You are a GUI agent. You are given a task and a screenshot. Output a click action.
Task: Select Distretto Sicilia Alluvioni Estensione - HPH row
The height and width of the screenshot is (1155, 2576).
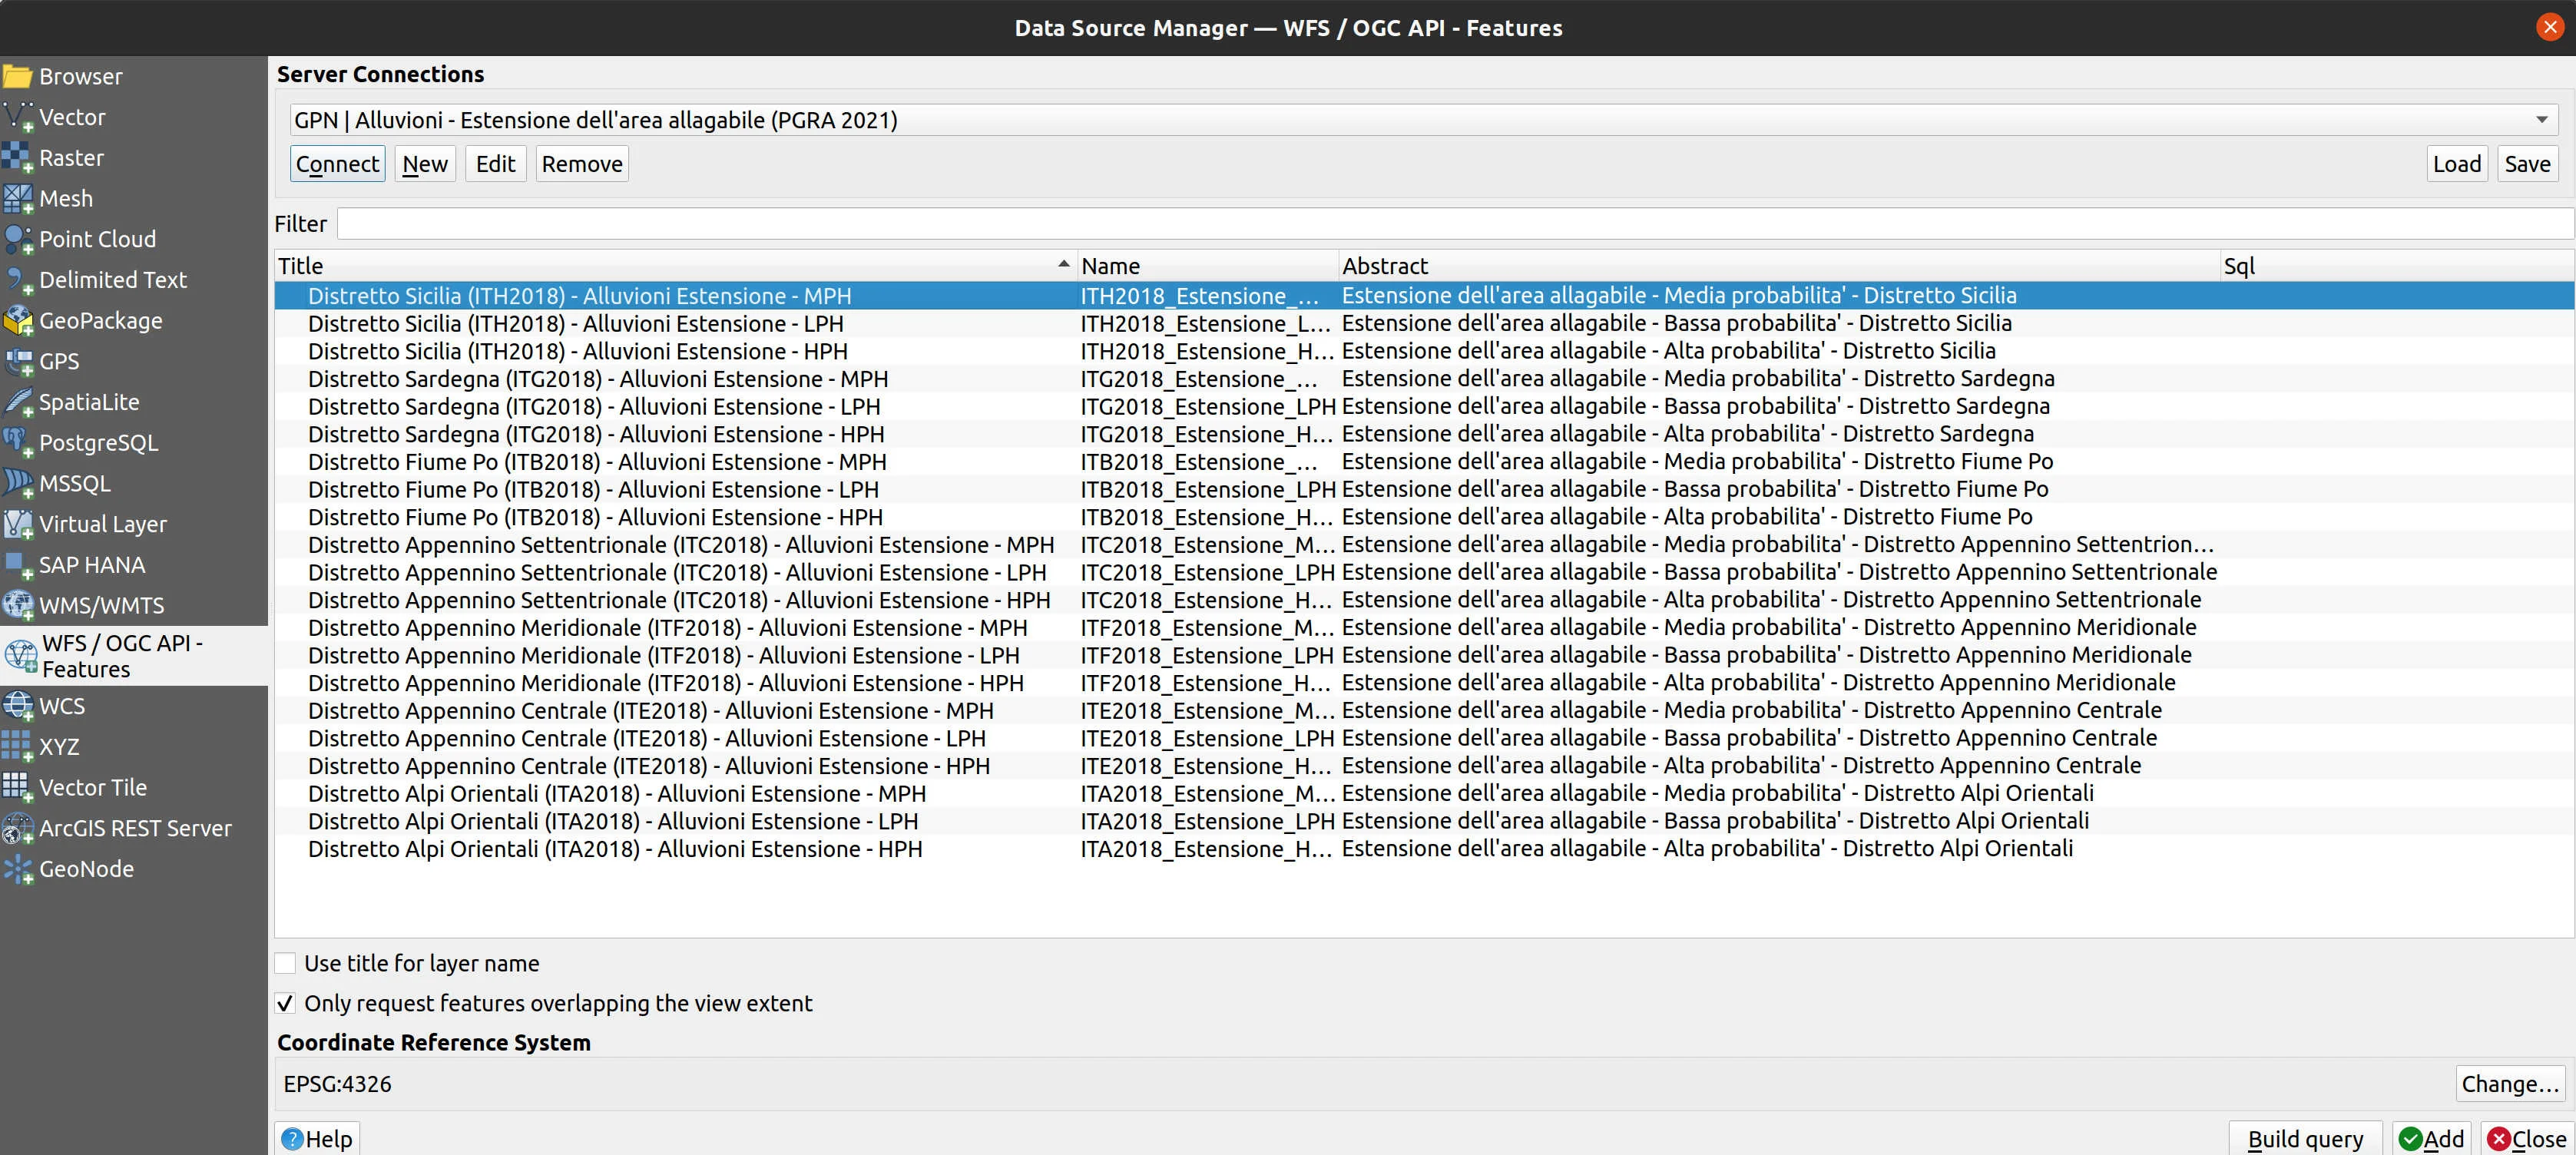pyautogui.click(x=1424, y=351)
